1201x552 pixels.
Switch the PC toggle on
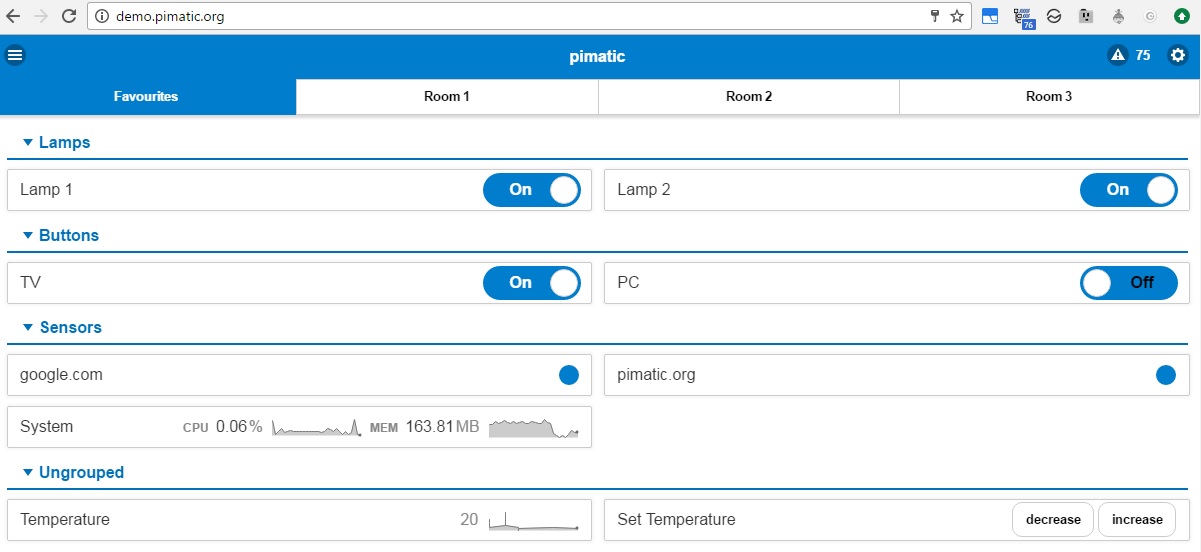pos(1128,283)
